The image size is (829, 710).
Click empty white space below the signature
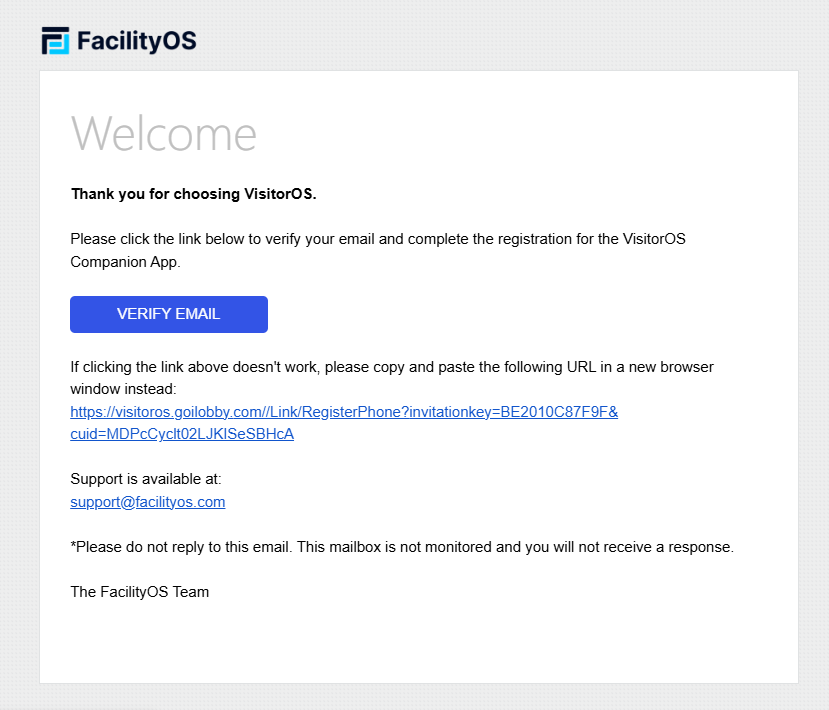(418, 642)
